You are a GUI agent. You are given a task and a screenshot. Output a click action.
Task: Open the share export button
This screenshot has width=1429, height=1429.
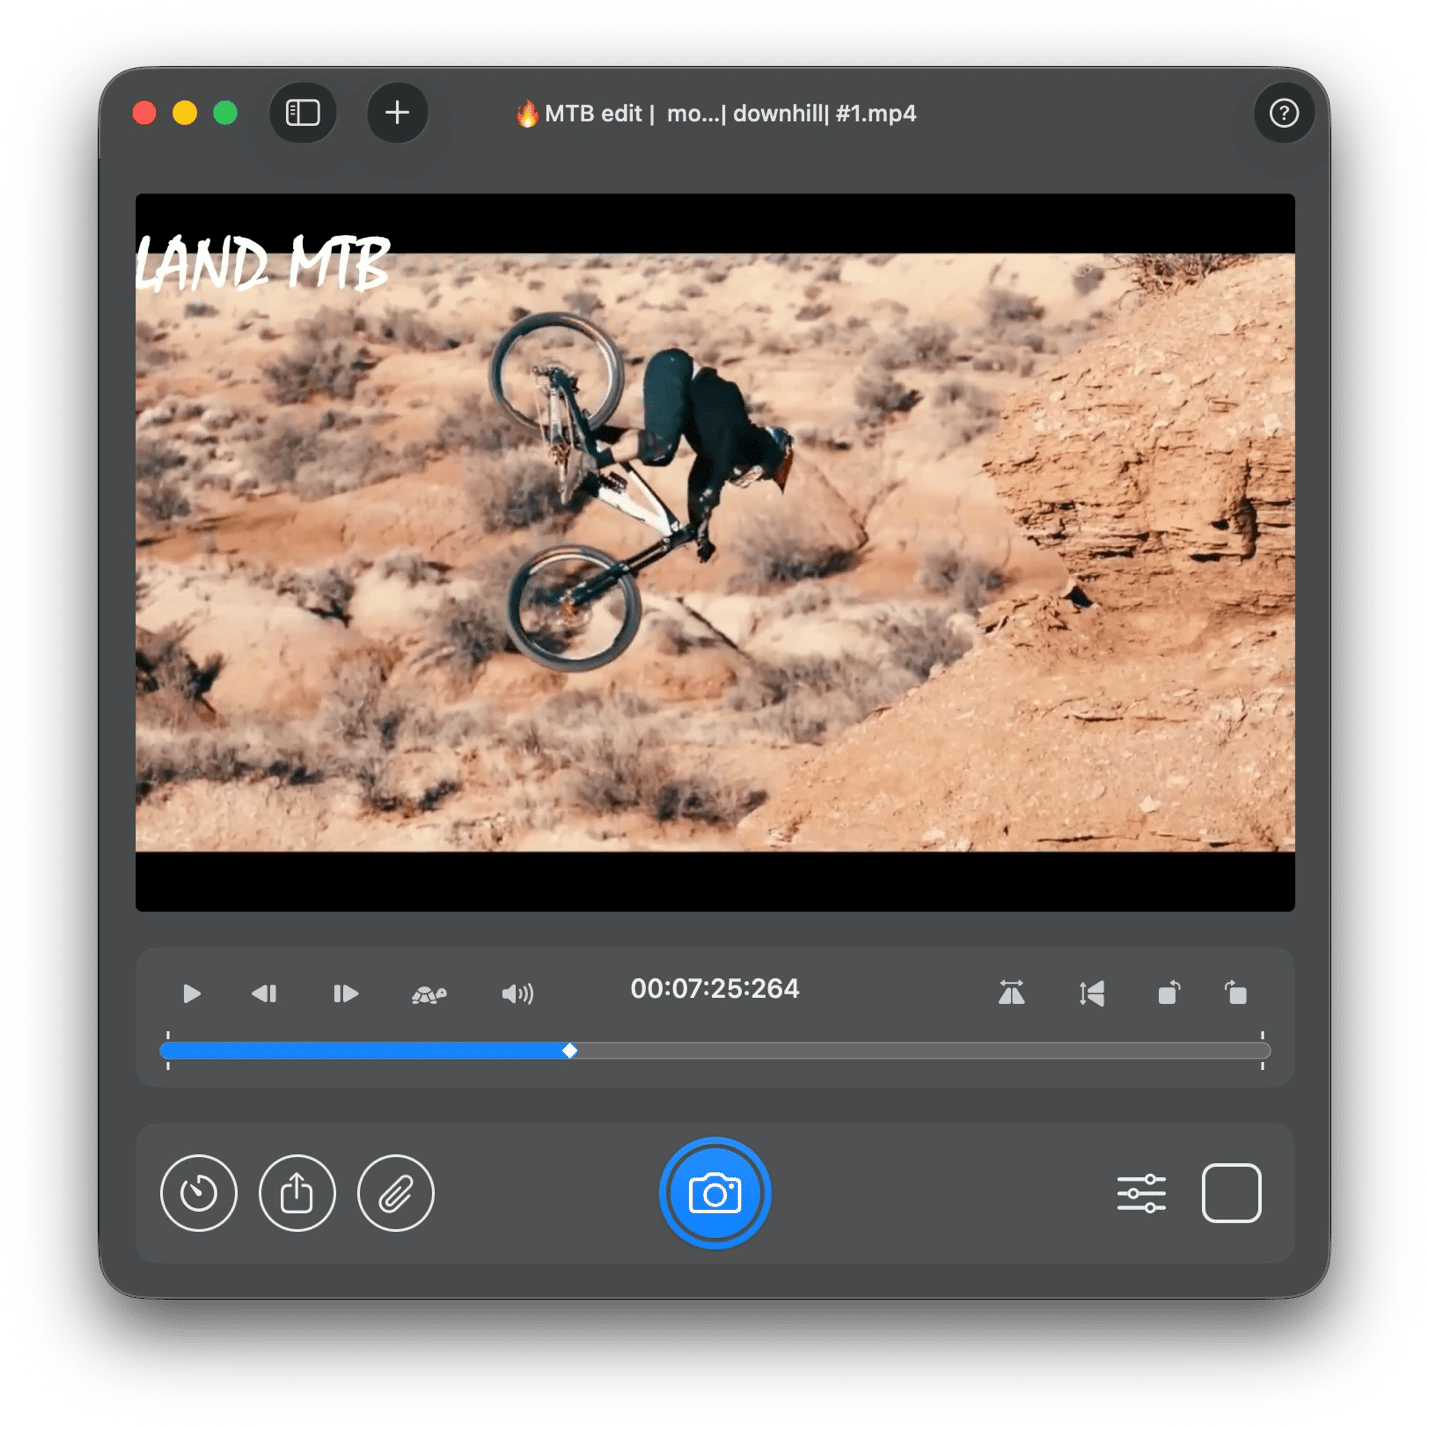coord(297,1193)
